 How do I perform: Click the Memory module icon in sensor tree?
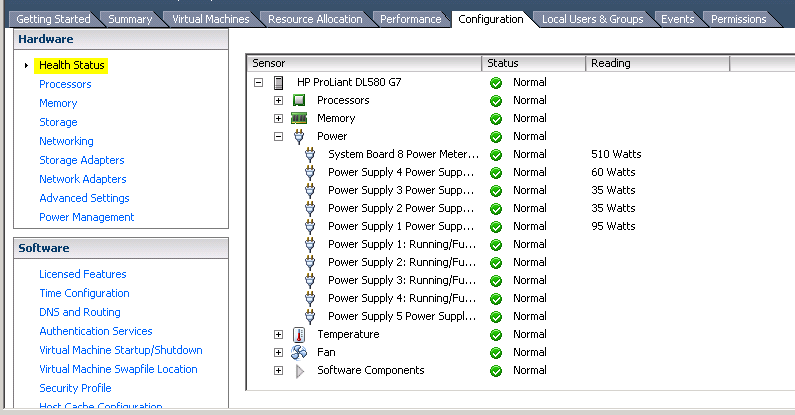pyautogui.click(x=299, y=119)
